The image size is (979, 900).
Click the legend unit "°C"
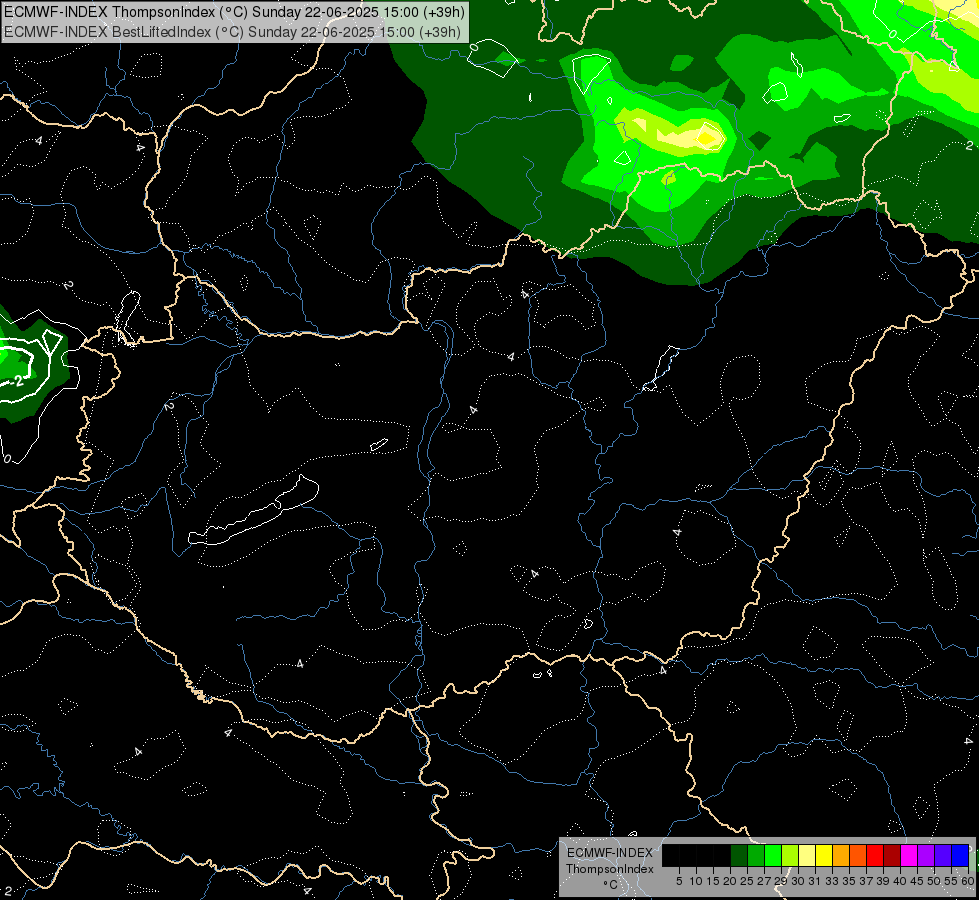[x=610, y=885]
